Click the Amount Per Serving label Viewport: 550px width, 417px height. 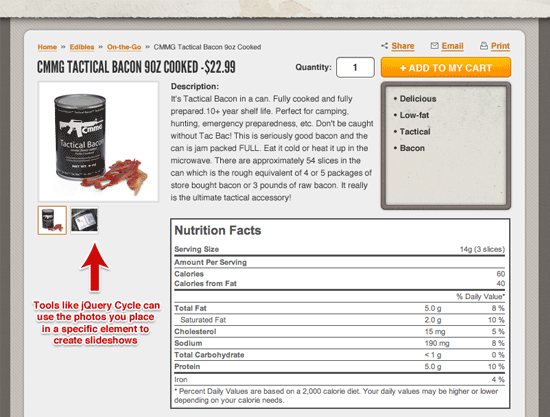[x=210, y=262]
